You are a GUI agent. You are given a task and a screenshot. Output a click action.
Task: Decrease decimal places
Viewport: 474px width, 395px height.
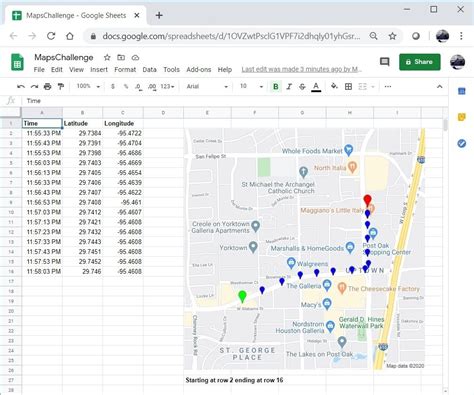[x=138, y=87]
